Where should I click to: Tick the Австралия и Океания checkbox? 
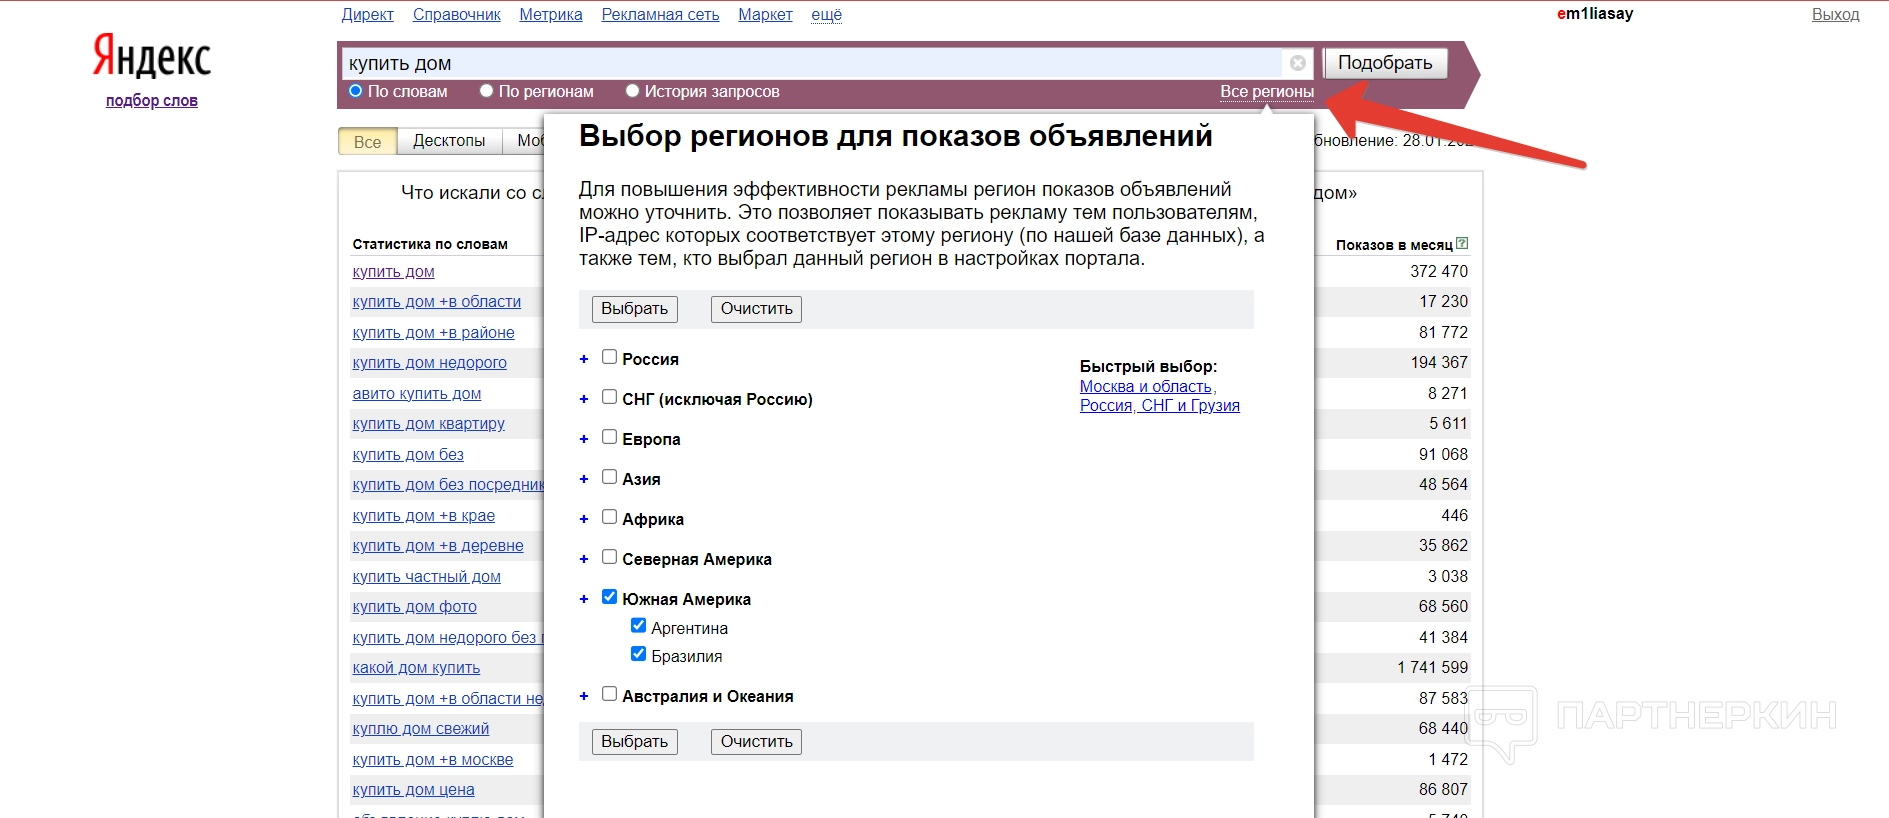tap(609, 694)
